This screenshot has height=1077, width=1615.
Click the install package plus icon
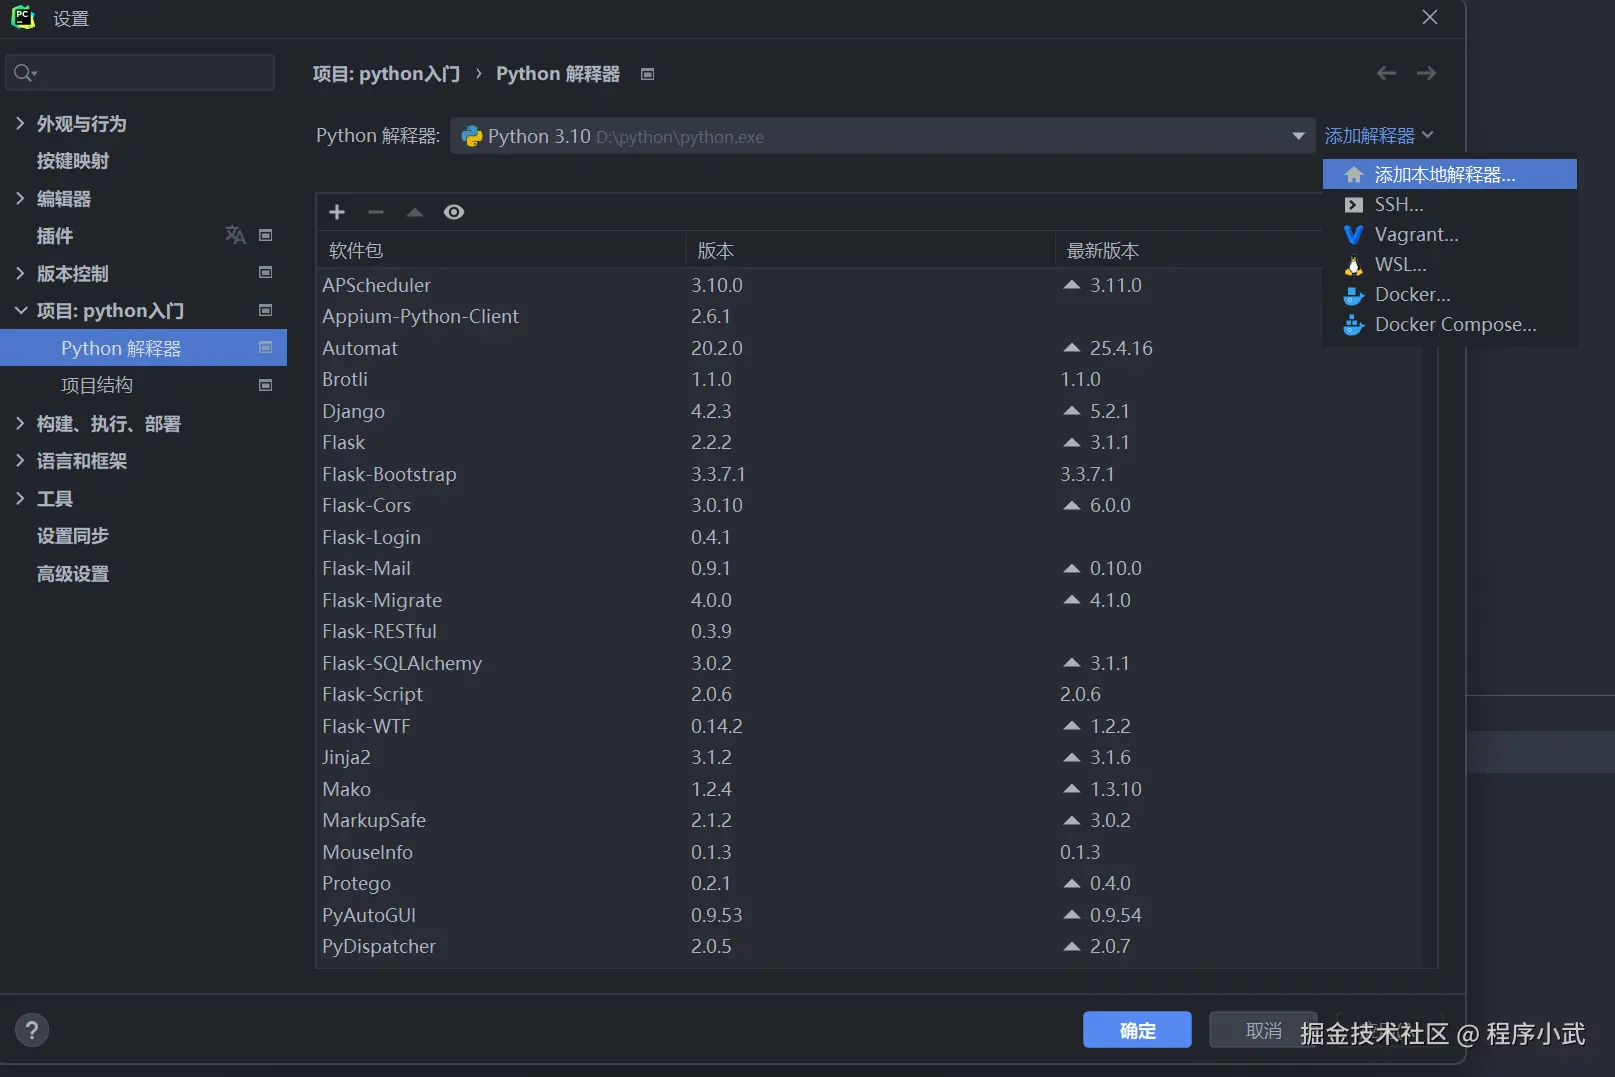337,212
